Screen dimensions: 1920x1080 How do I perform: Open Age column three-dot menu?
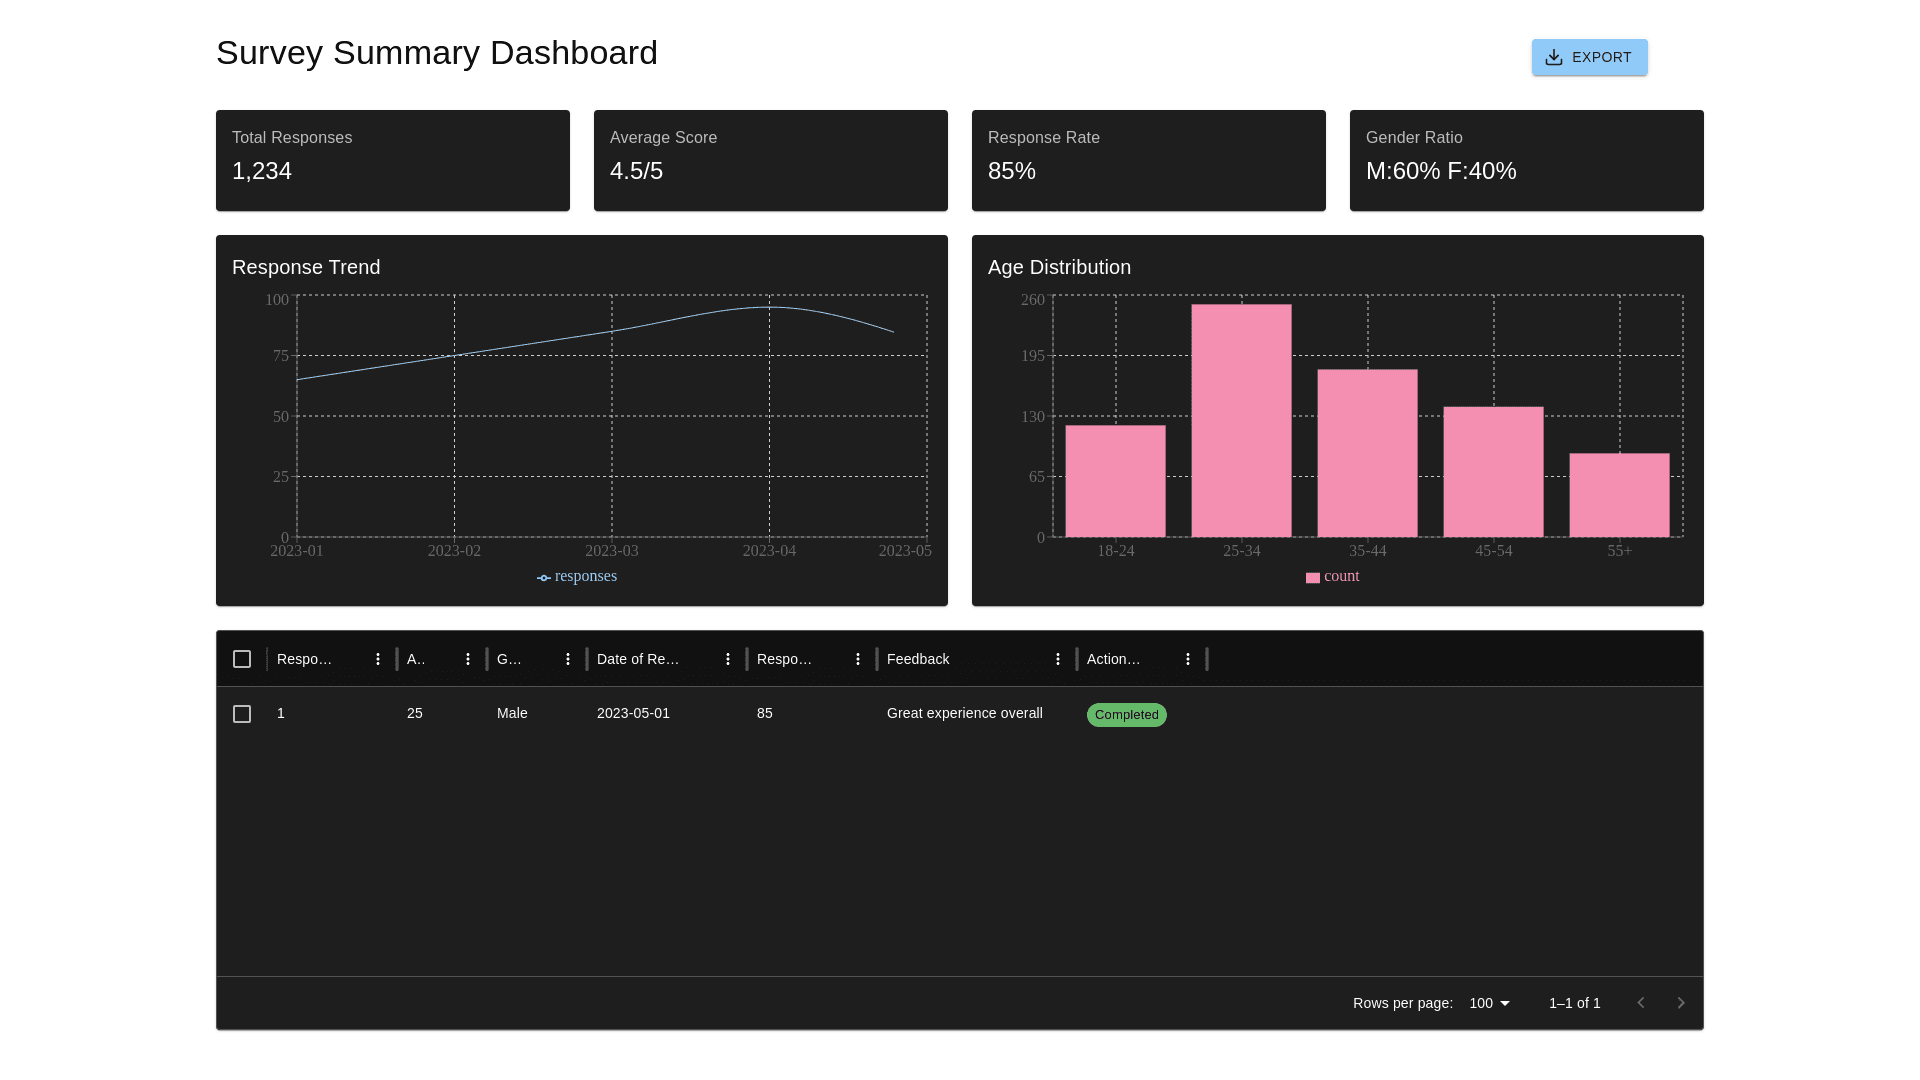coord(468,659)
